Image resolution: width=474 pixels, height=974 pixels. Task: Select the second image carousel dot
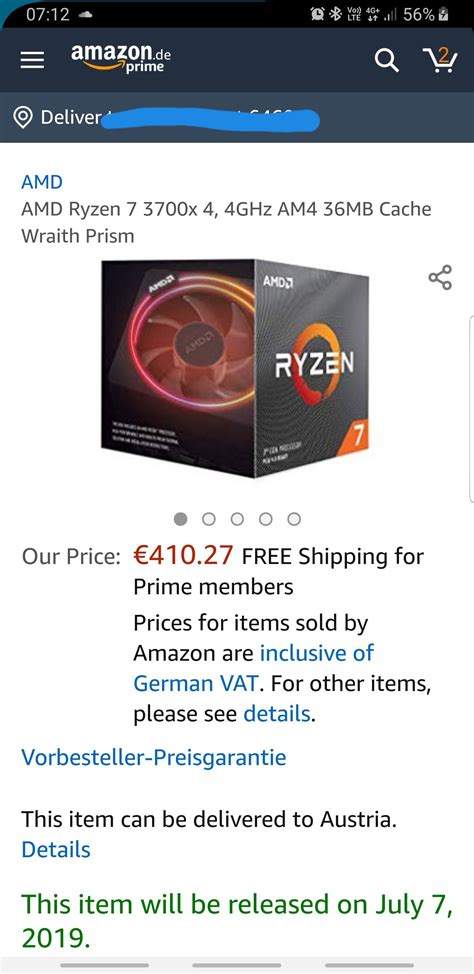pyautogui.click(x=209, y=519)
